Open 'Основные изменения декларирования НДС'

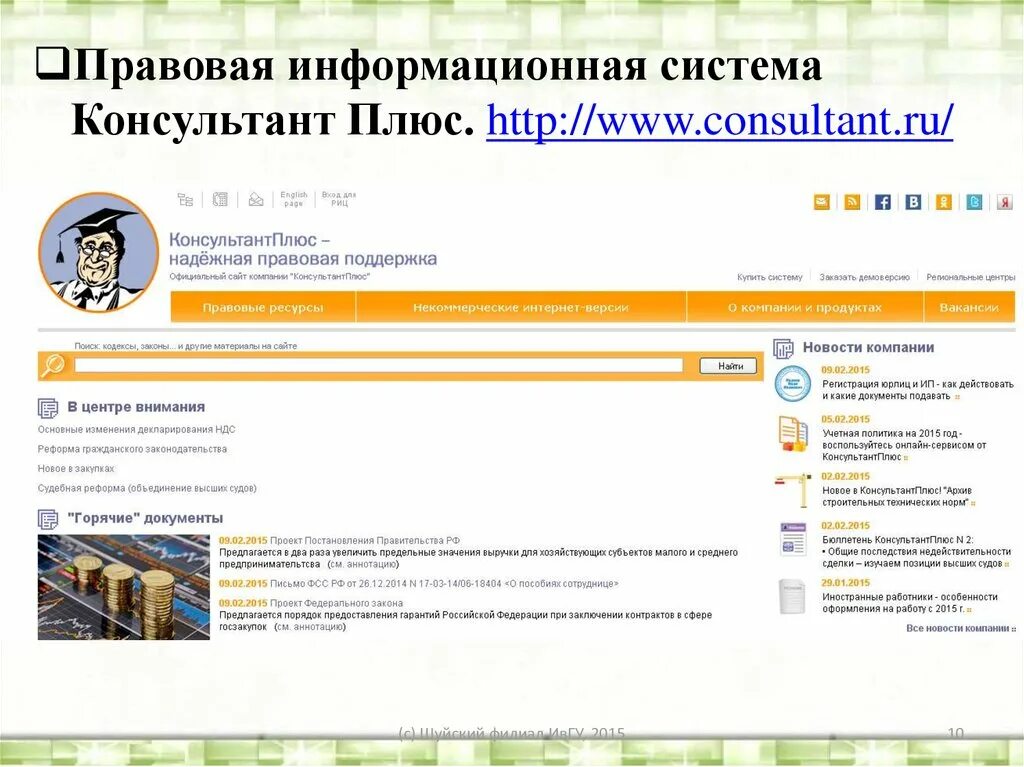click(x=136, y=430)
